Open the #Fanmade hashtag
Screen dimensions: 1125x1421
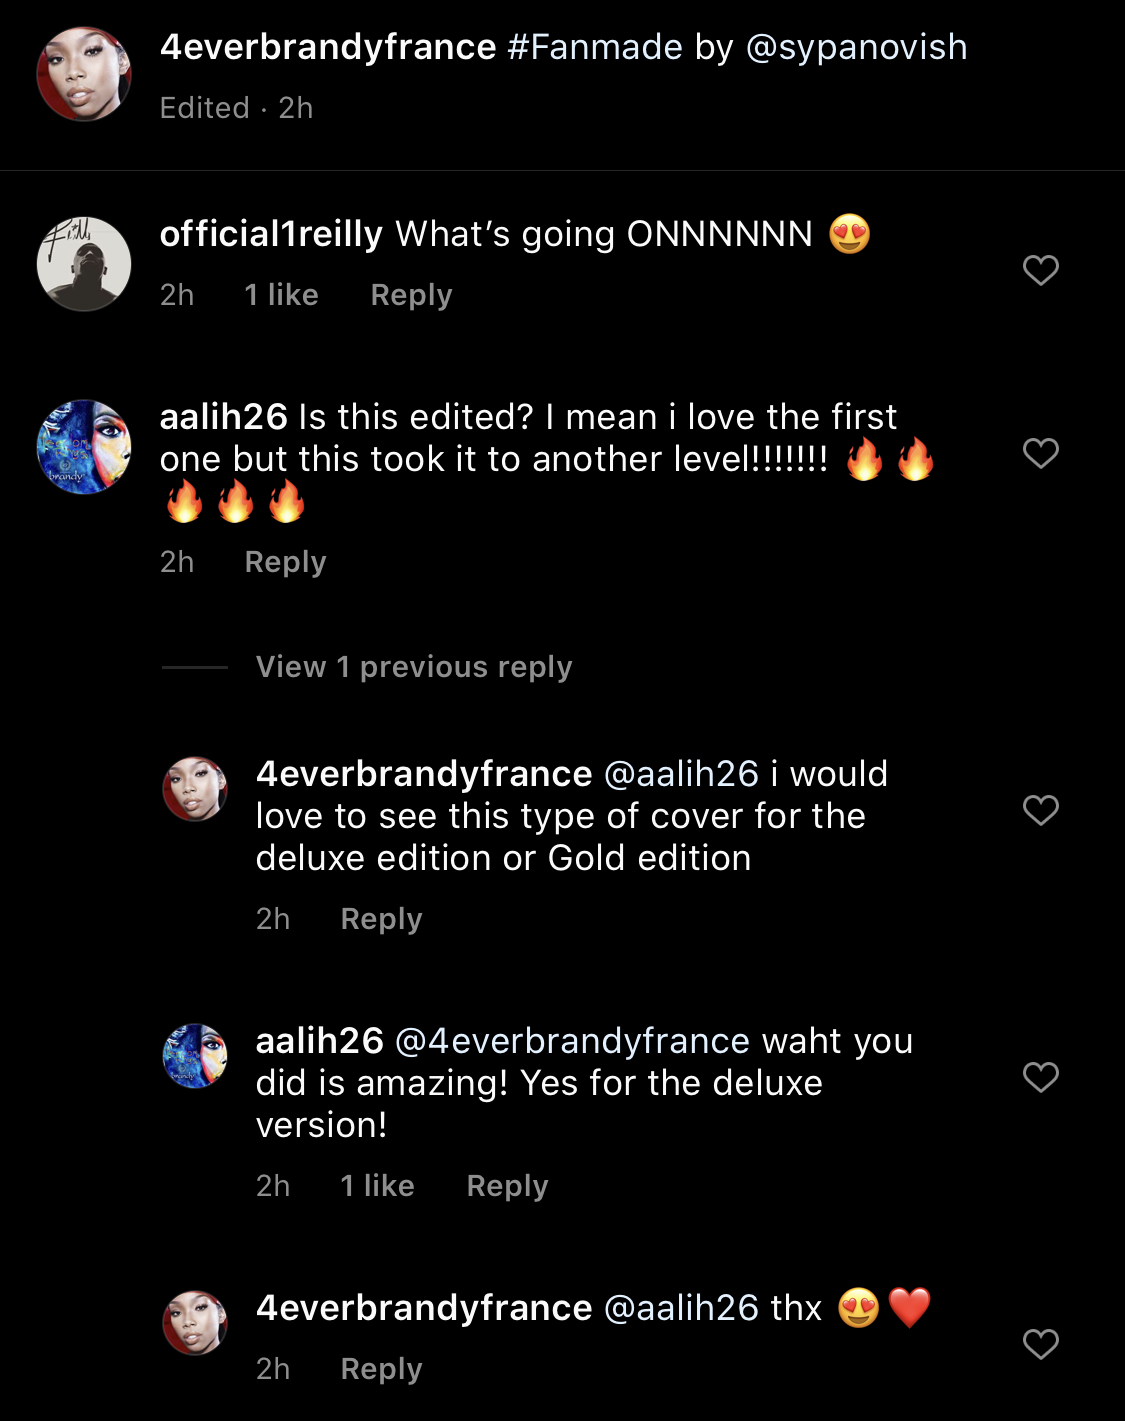click(x=594, y=47)
